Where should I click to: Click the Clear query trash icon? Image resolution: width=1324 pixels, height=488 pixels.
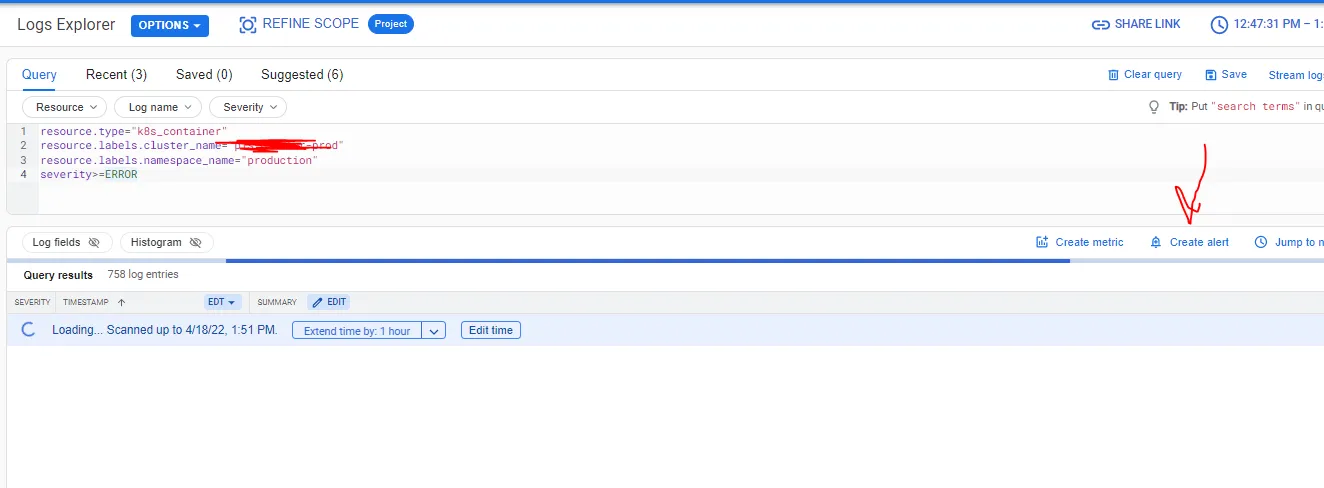(1113, 75)
